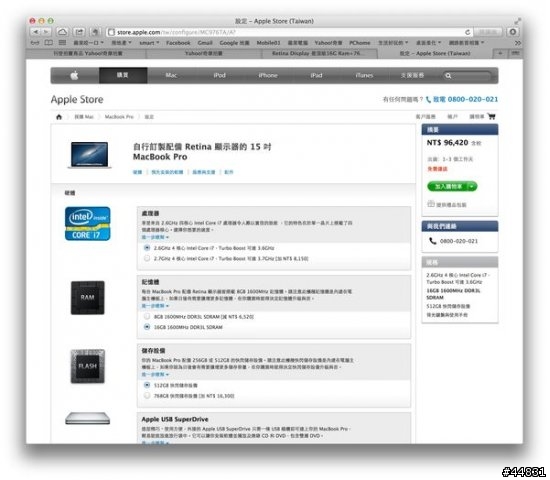Click the gift package icon under cart button

click(431, 204)
